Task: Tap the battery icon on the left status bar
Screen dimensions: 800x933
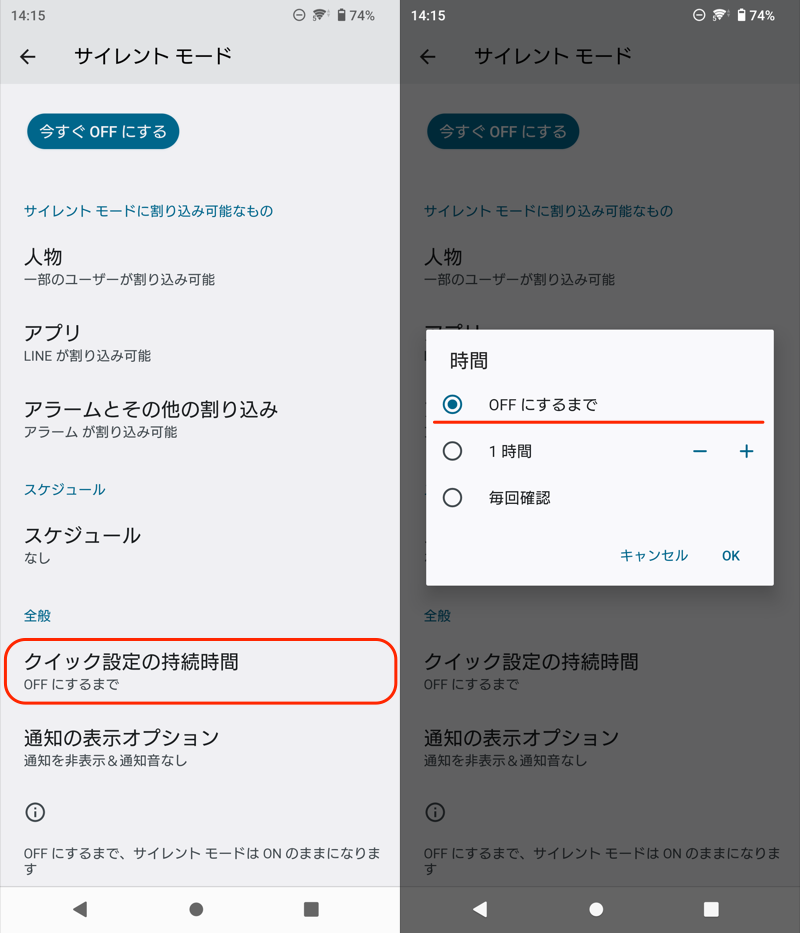Action: (341, 16)
